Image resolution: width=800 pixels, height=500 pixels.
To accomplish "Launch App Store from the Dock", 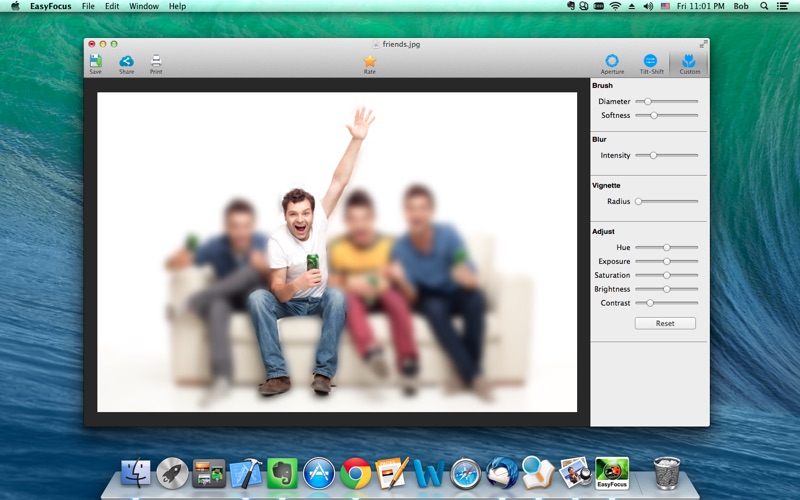I will click(x=319, y=473).
